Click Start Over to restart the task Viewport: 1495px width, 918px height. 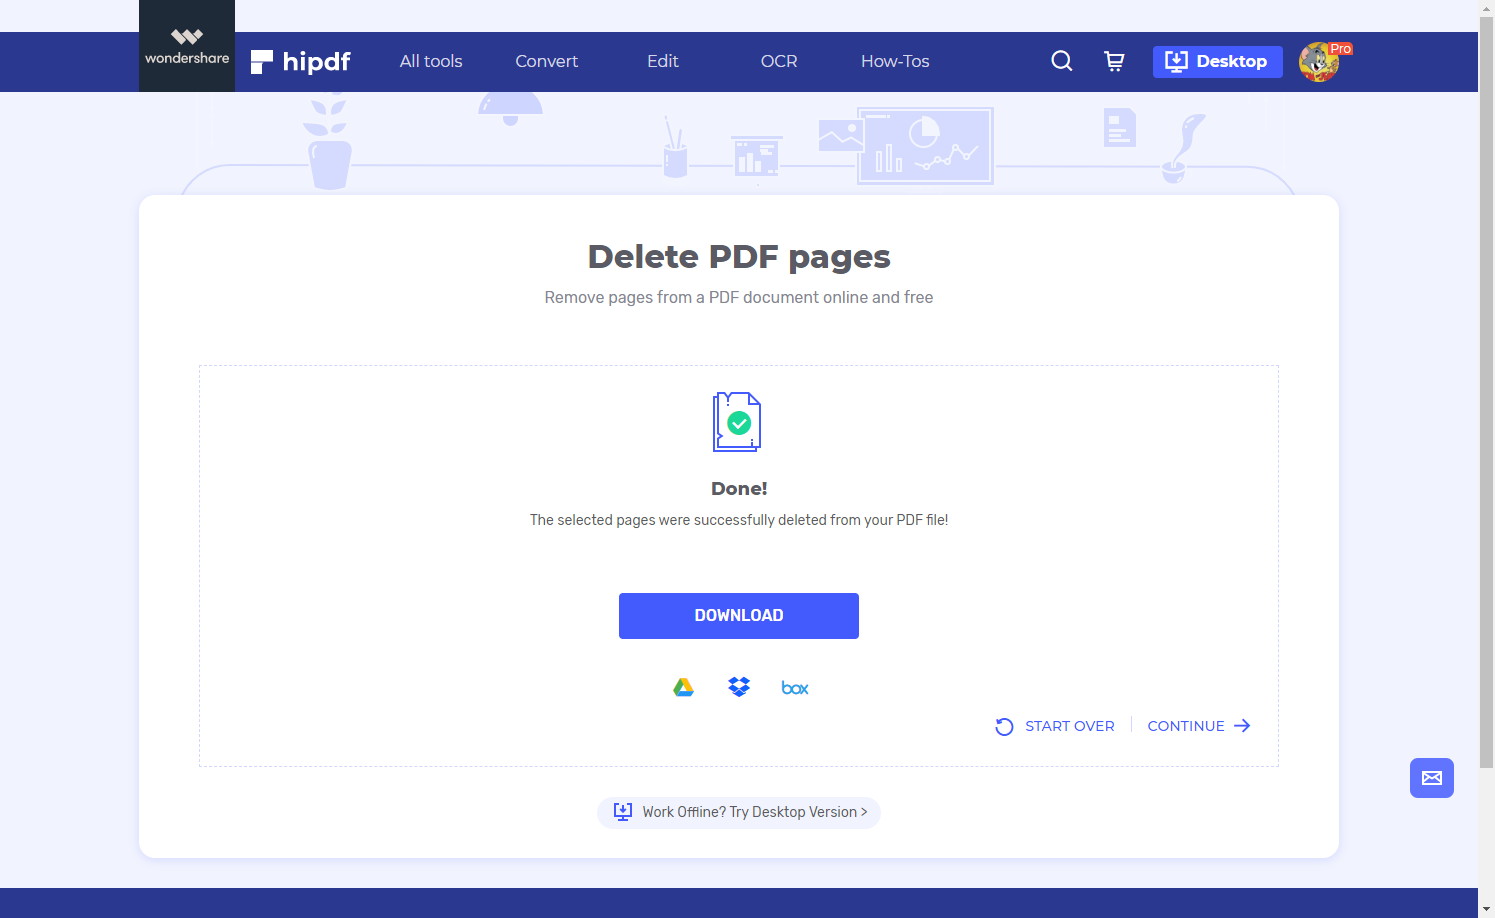click(x=1069, y=726)
